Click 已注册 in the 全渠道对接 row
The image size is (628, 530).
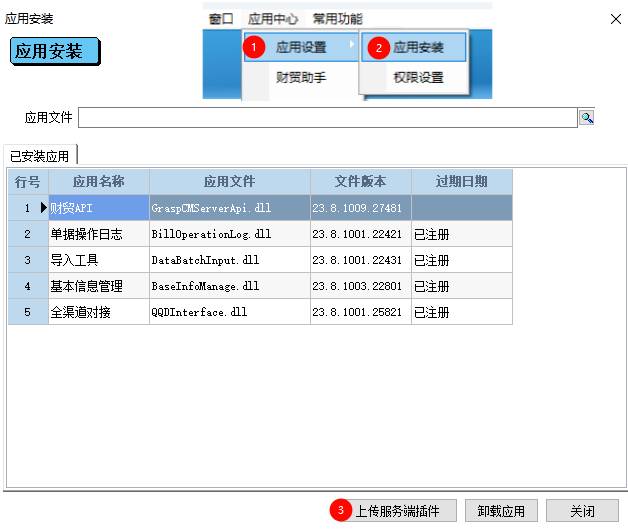pos(462,312)
